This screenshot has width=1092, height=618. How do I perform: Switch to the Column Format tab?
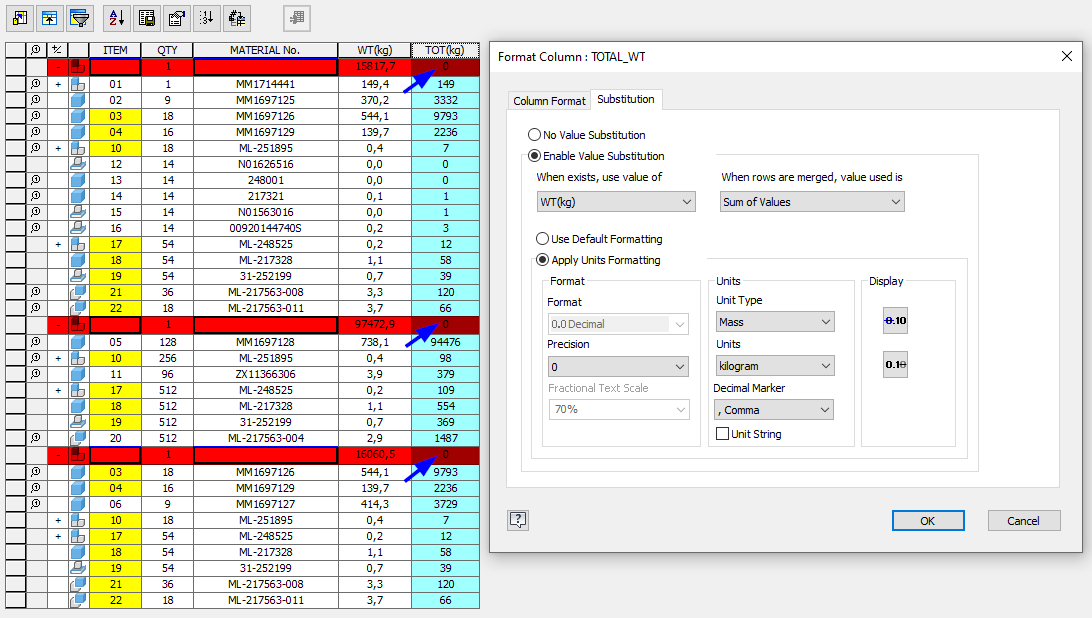549,100
